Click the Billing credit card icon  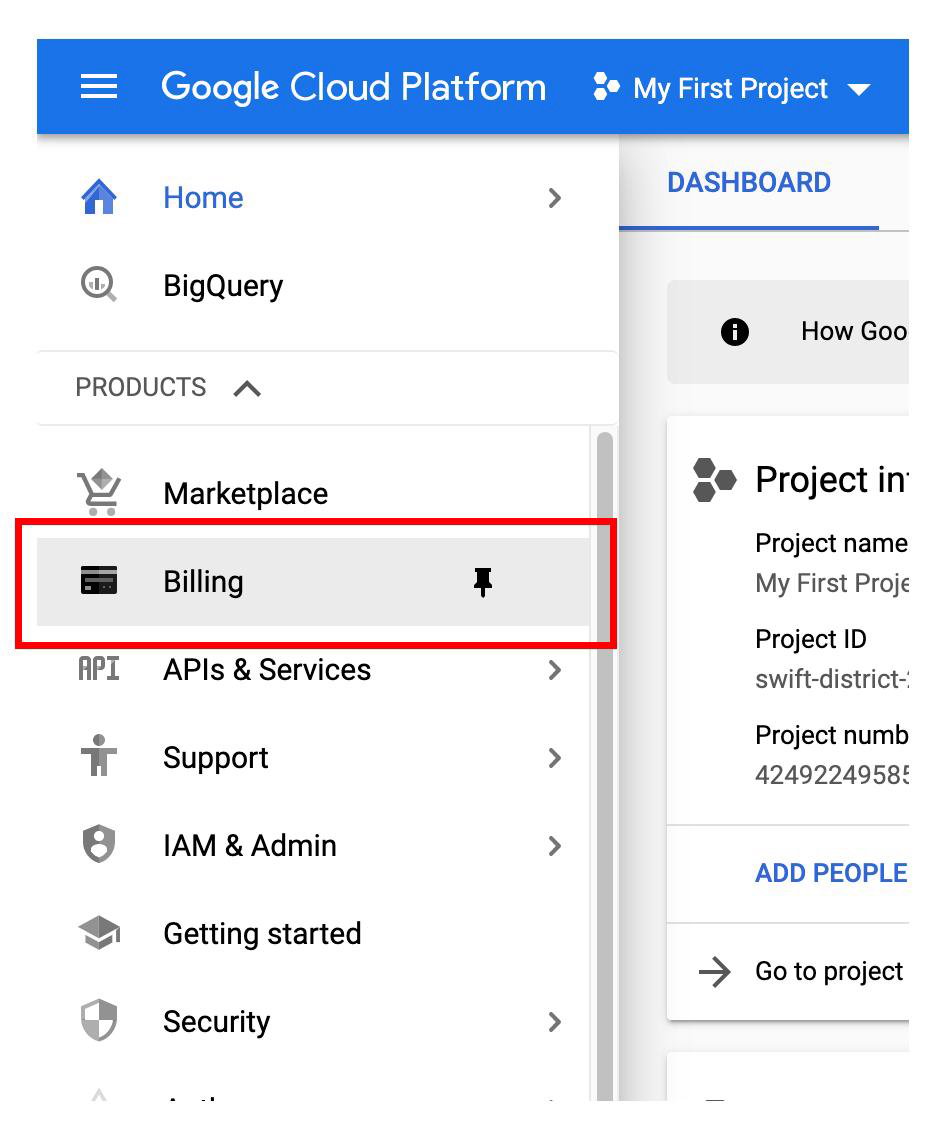[x=99, y=580]
